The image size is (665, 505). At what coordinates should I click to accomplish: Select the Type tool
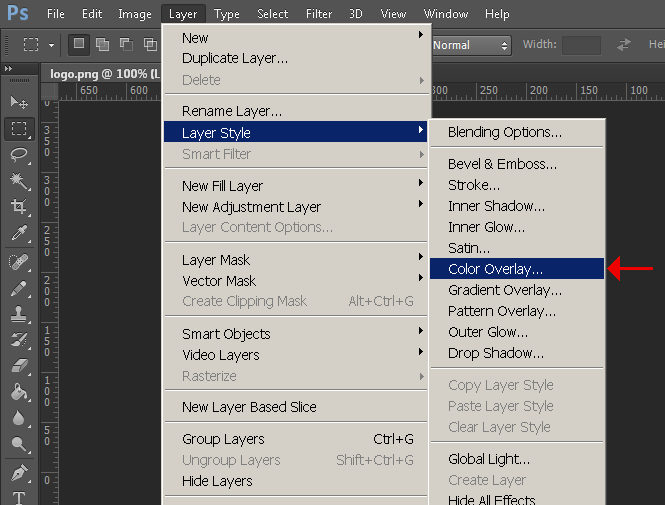19,497
